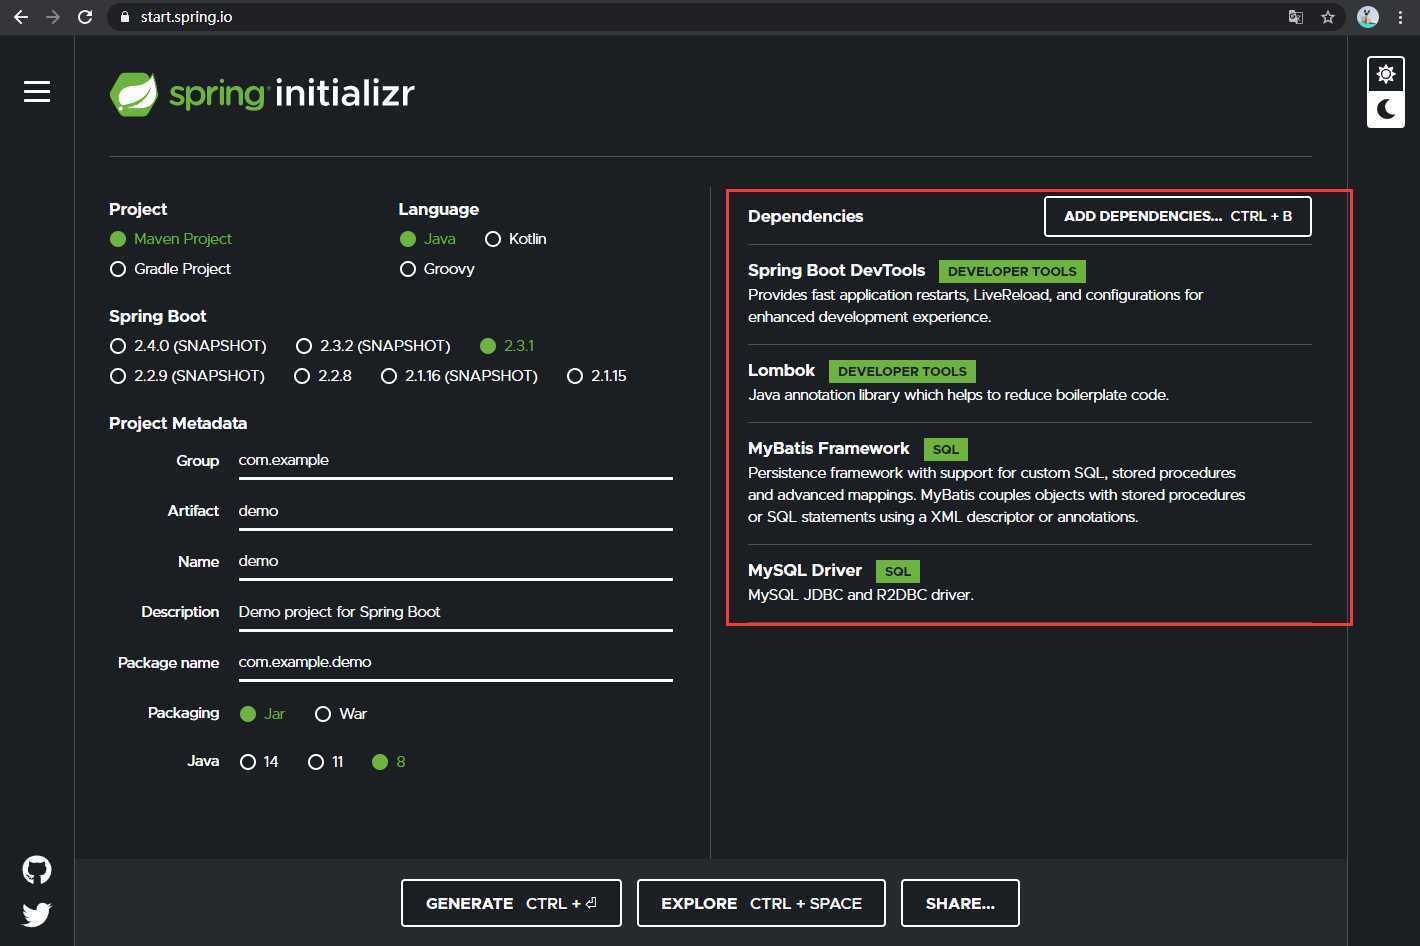Screen dimensions: 1420x946
Task: Open the GitHub icon link
Action: click(x=37, y=870)
